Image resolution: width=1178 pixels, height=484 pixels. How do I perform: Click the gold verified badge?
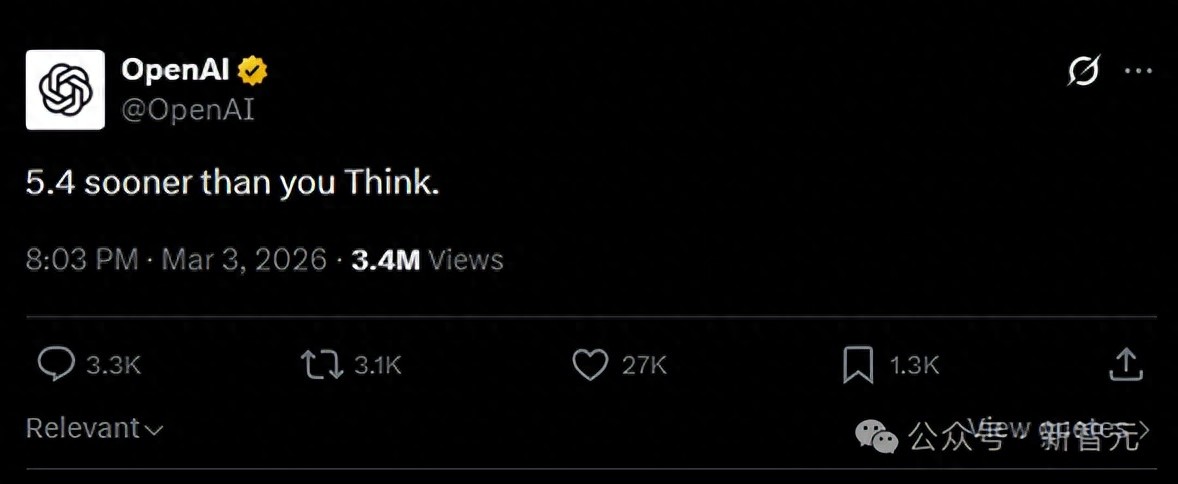[253, 71]
